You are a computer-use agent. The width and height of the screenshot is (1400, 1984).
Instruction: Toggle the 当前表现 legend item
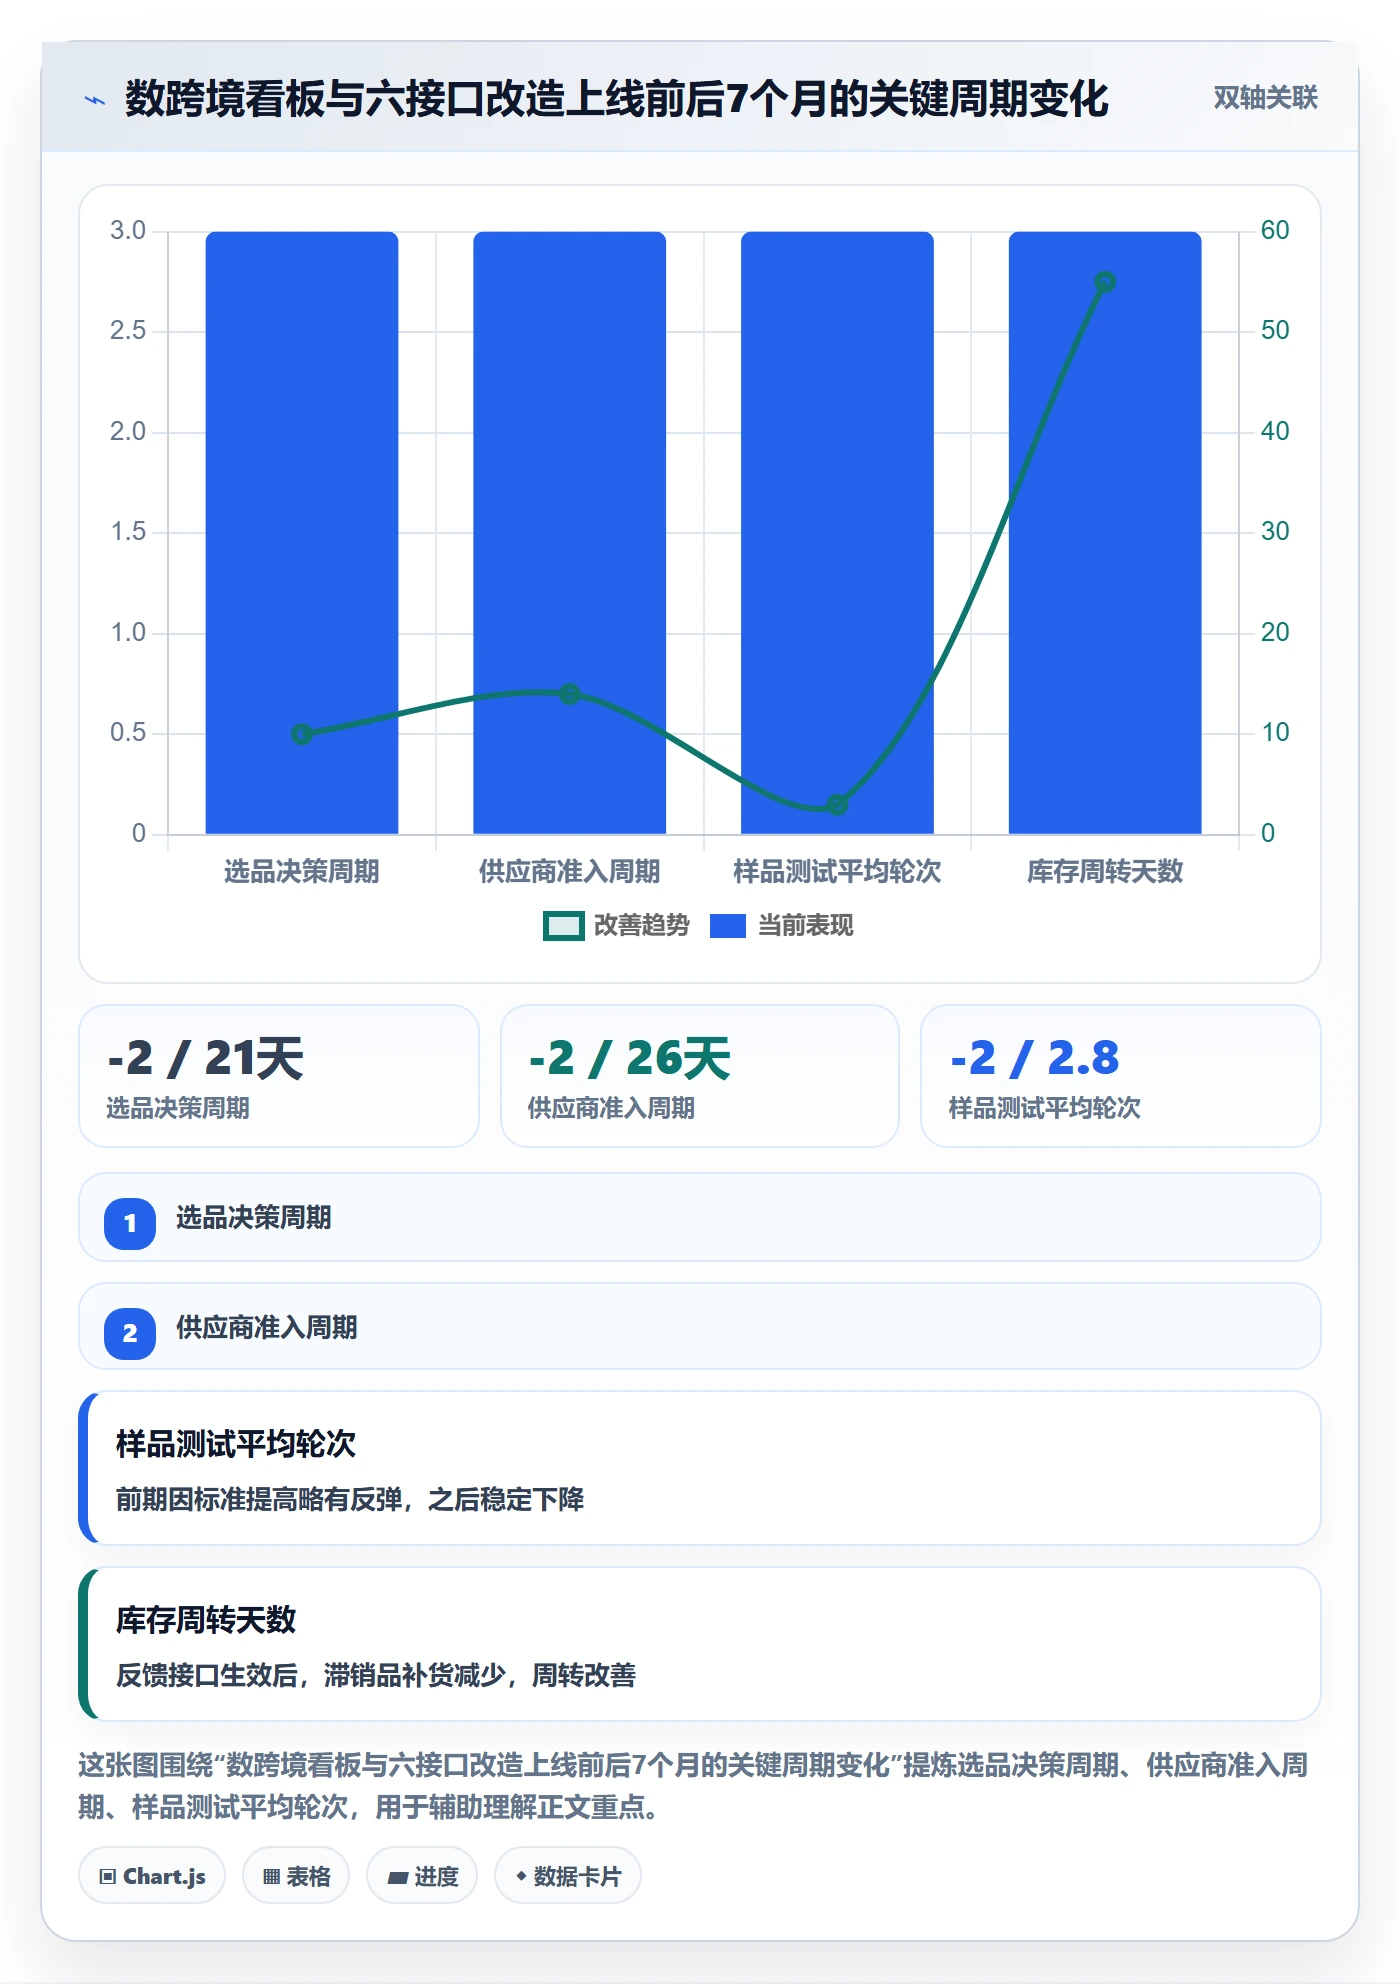coord(782,926)
